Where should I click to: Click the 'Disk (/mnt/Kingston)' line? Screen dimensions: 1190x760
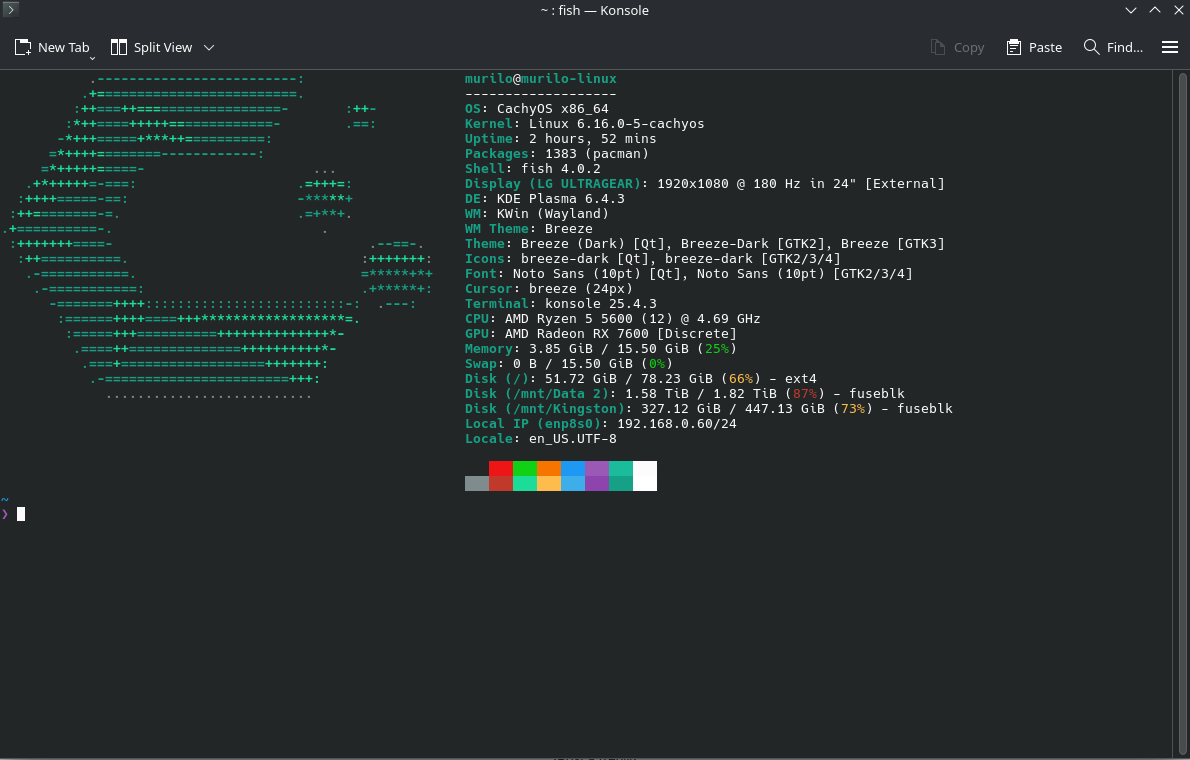point(709,408)
